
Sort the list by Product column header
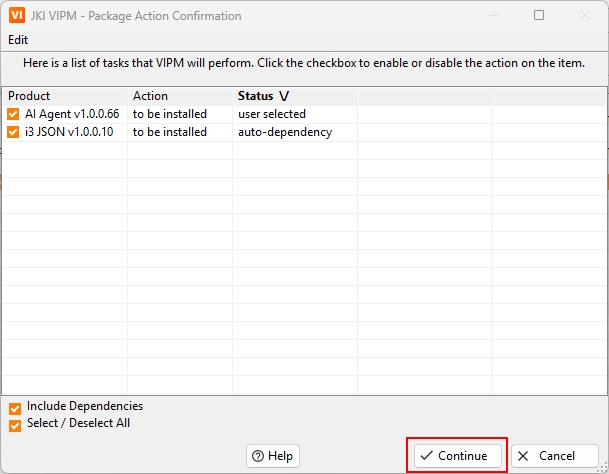click(x=29, y=96)
